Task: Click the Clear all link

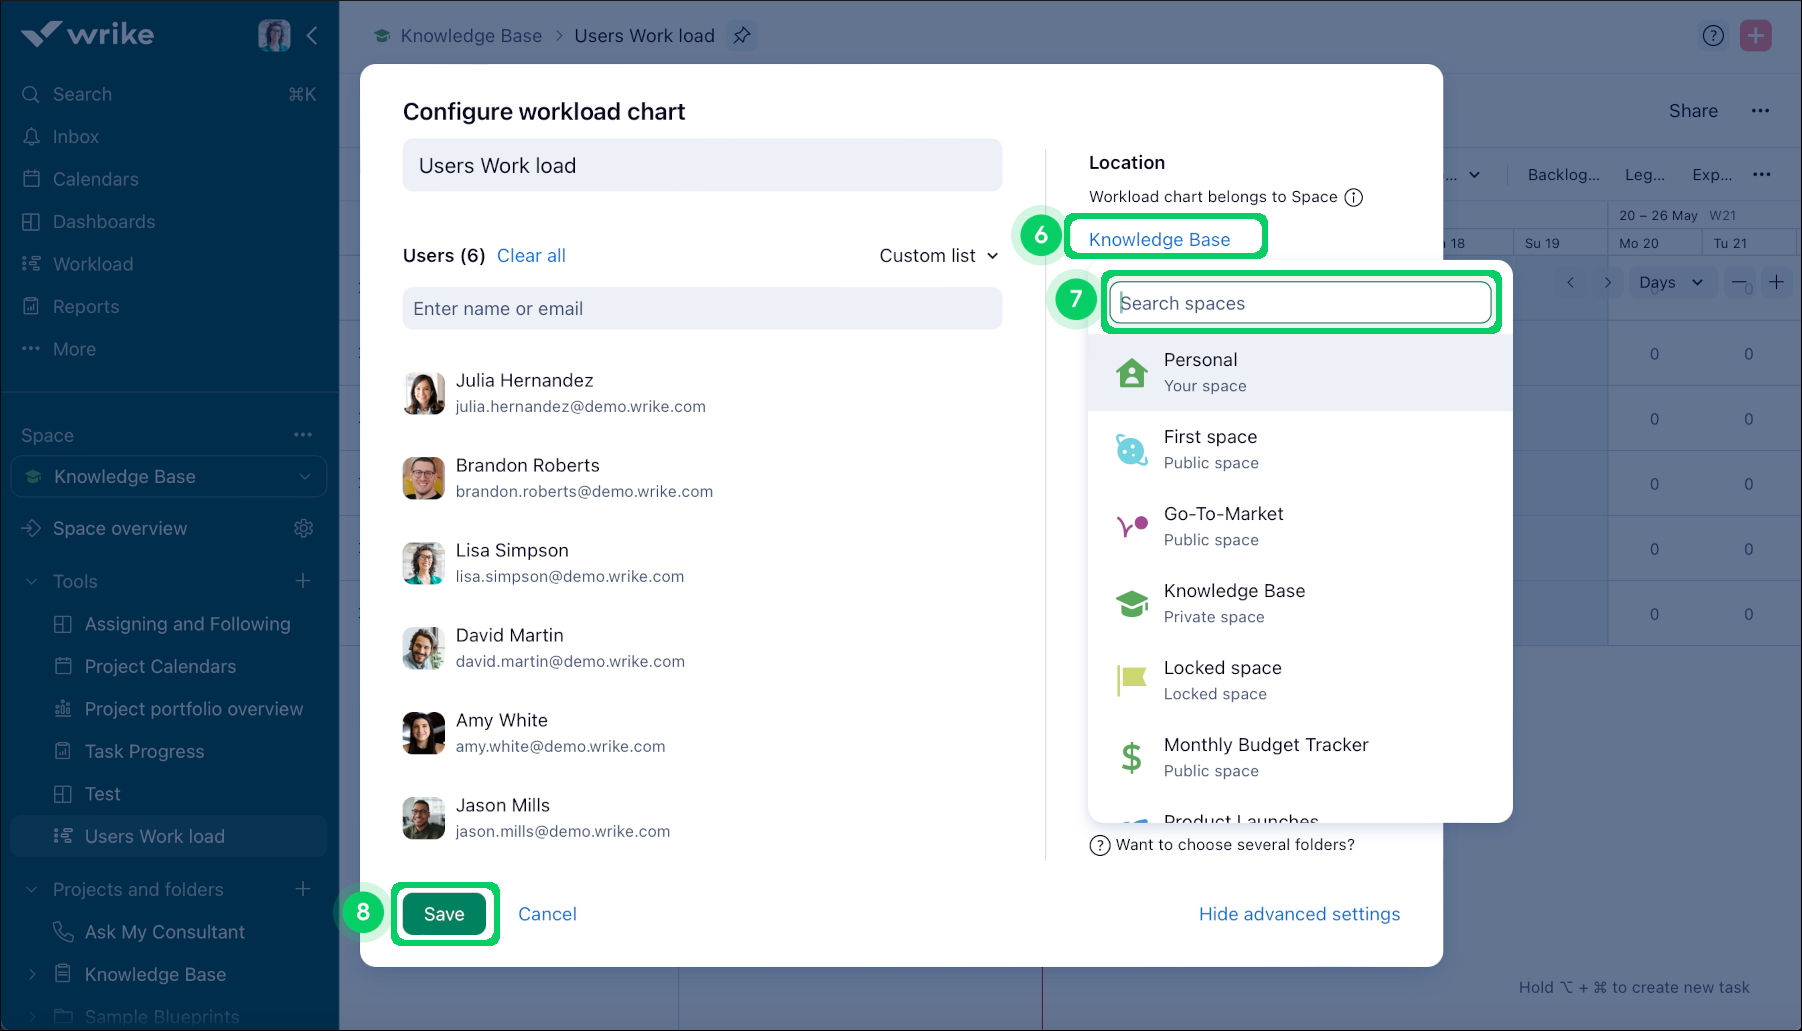Action: tap(531, 256)
